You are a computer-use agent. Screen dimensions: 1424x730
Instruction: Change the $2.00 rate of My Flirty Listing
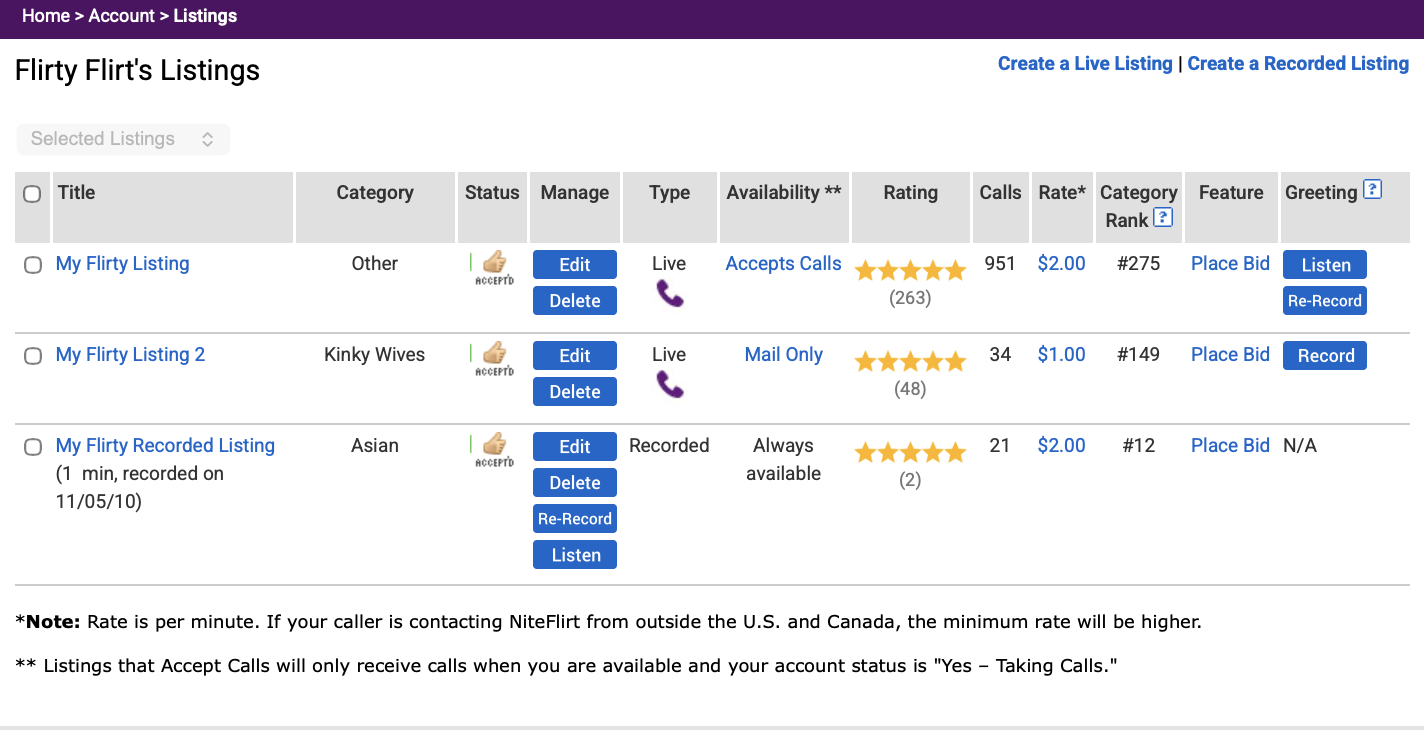1061,264
